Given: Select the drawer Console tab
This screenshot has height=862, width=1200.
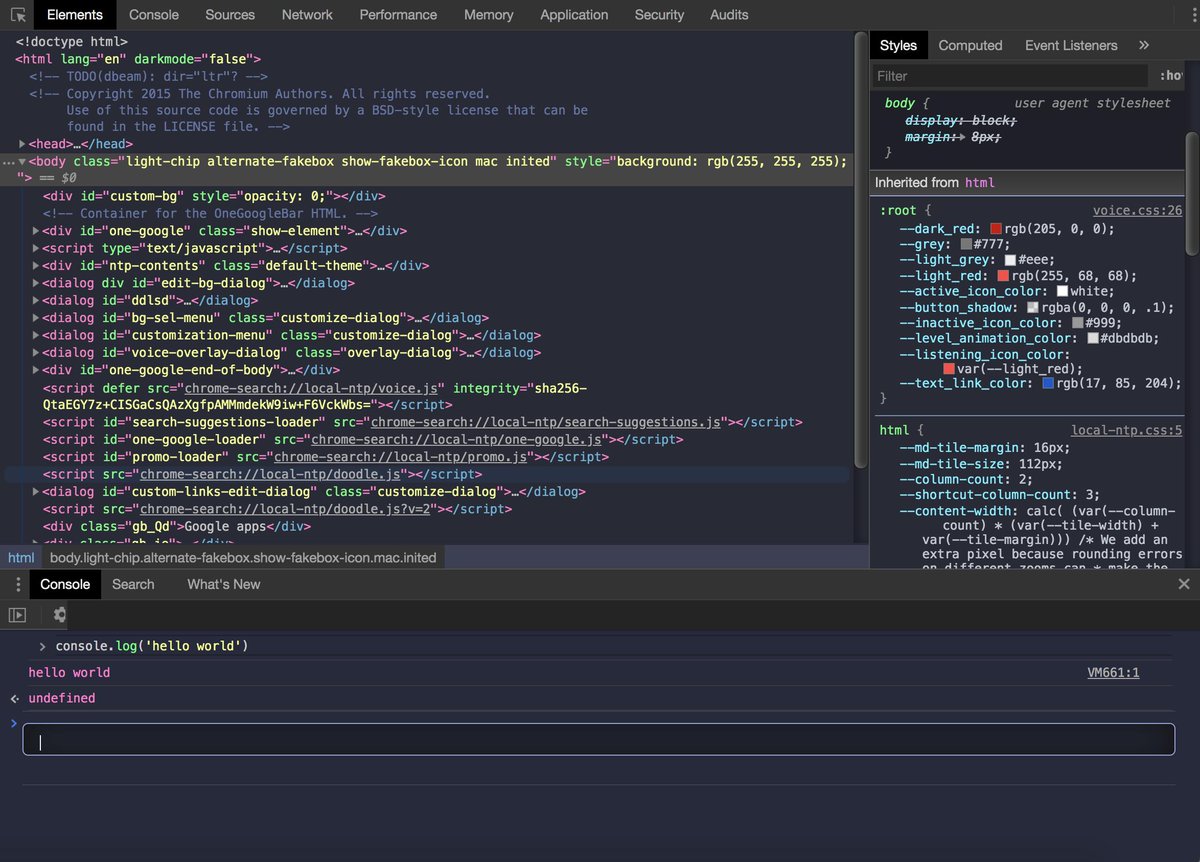Looking at the screenshot, I should click(65, 584).
